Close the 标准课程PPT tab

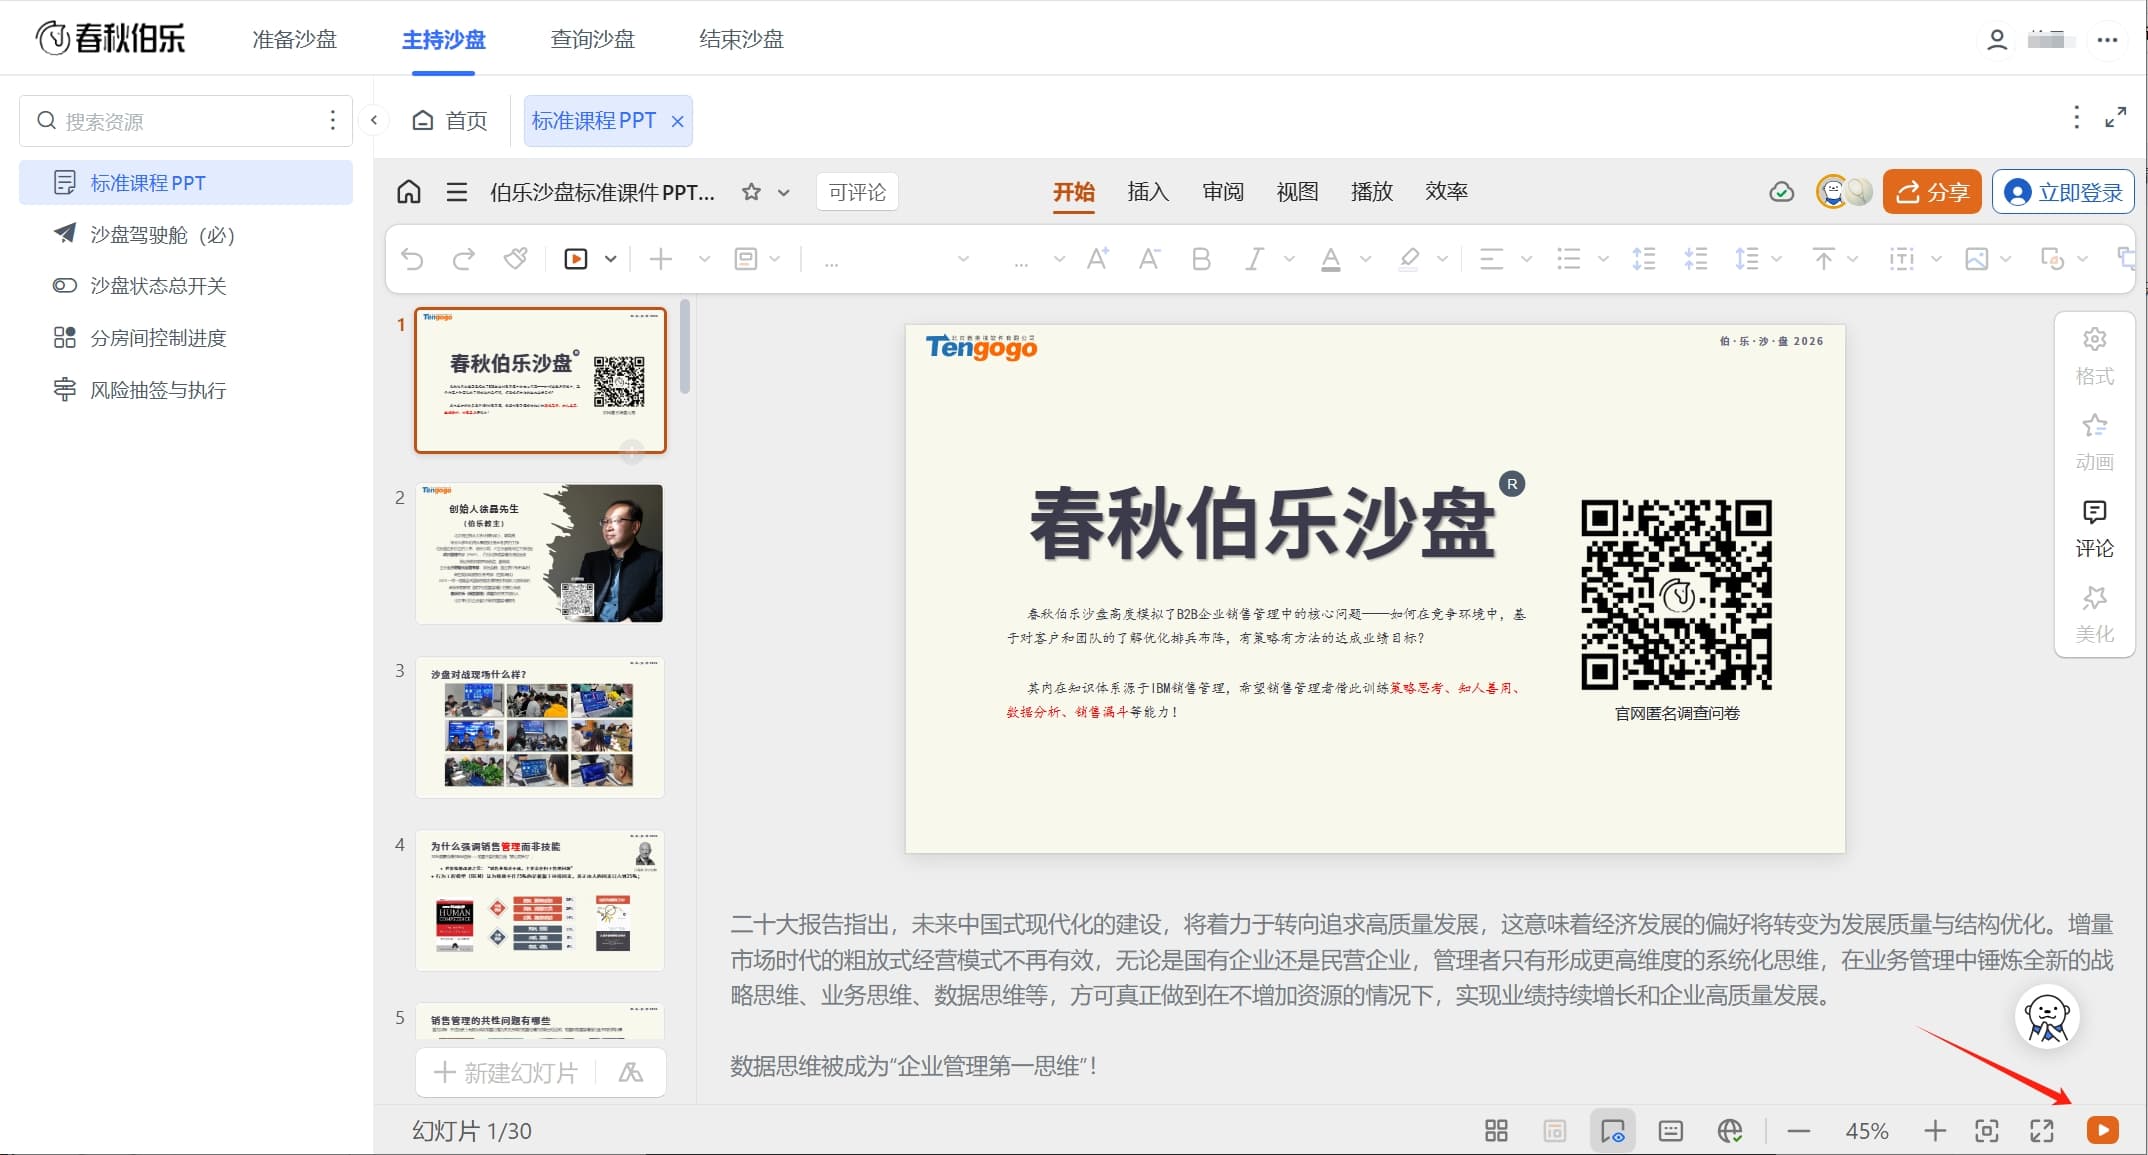pyautogui.click(x=678, y=122)
